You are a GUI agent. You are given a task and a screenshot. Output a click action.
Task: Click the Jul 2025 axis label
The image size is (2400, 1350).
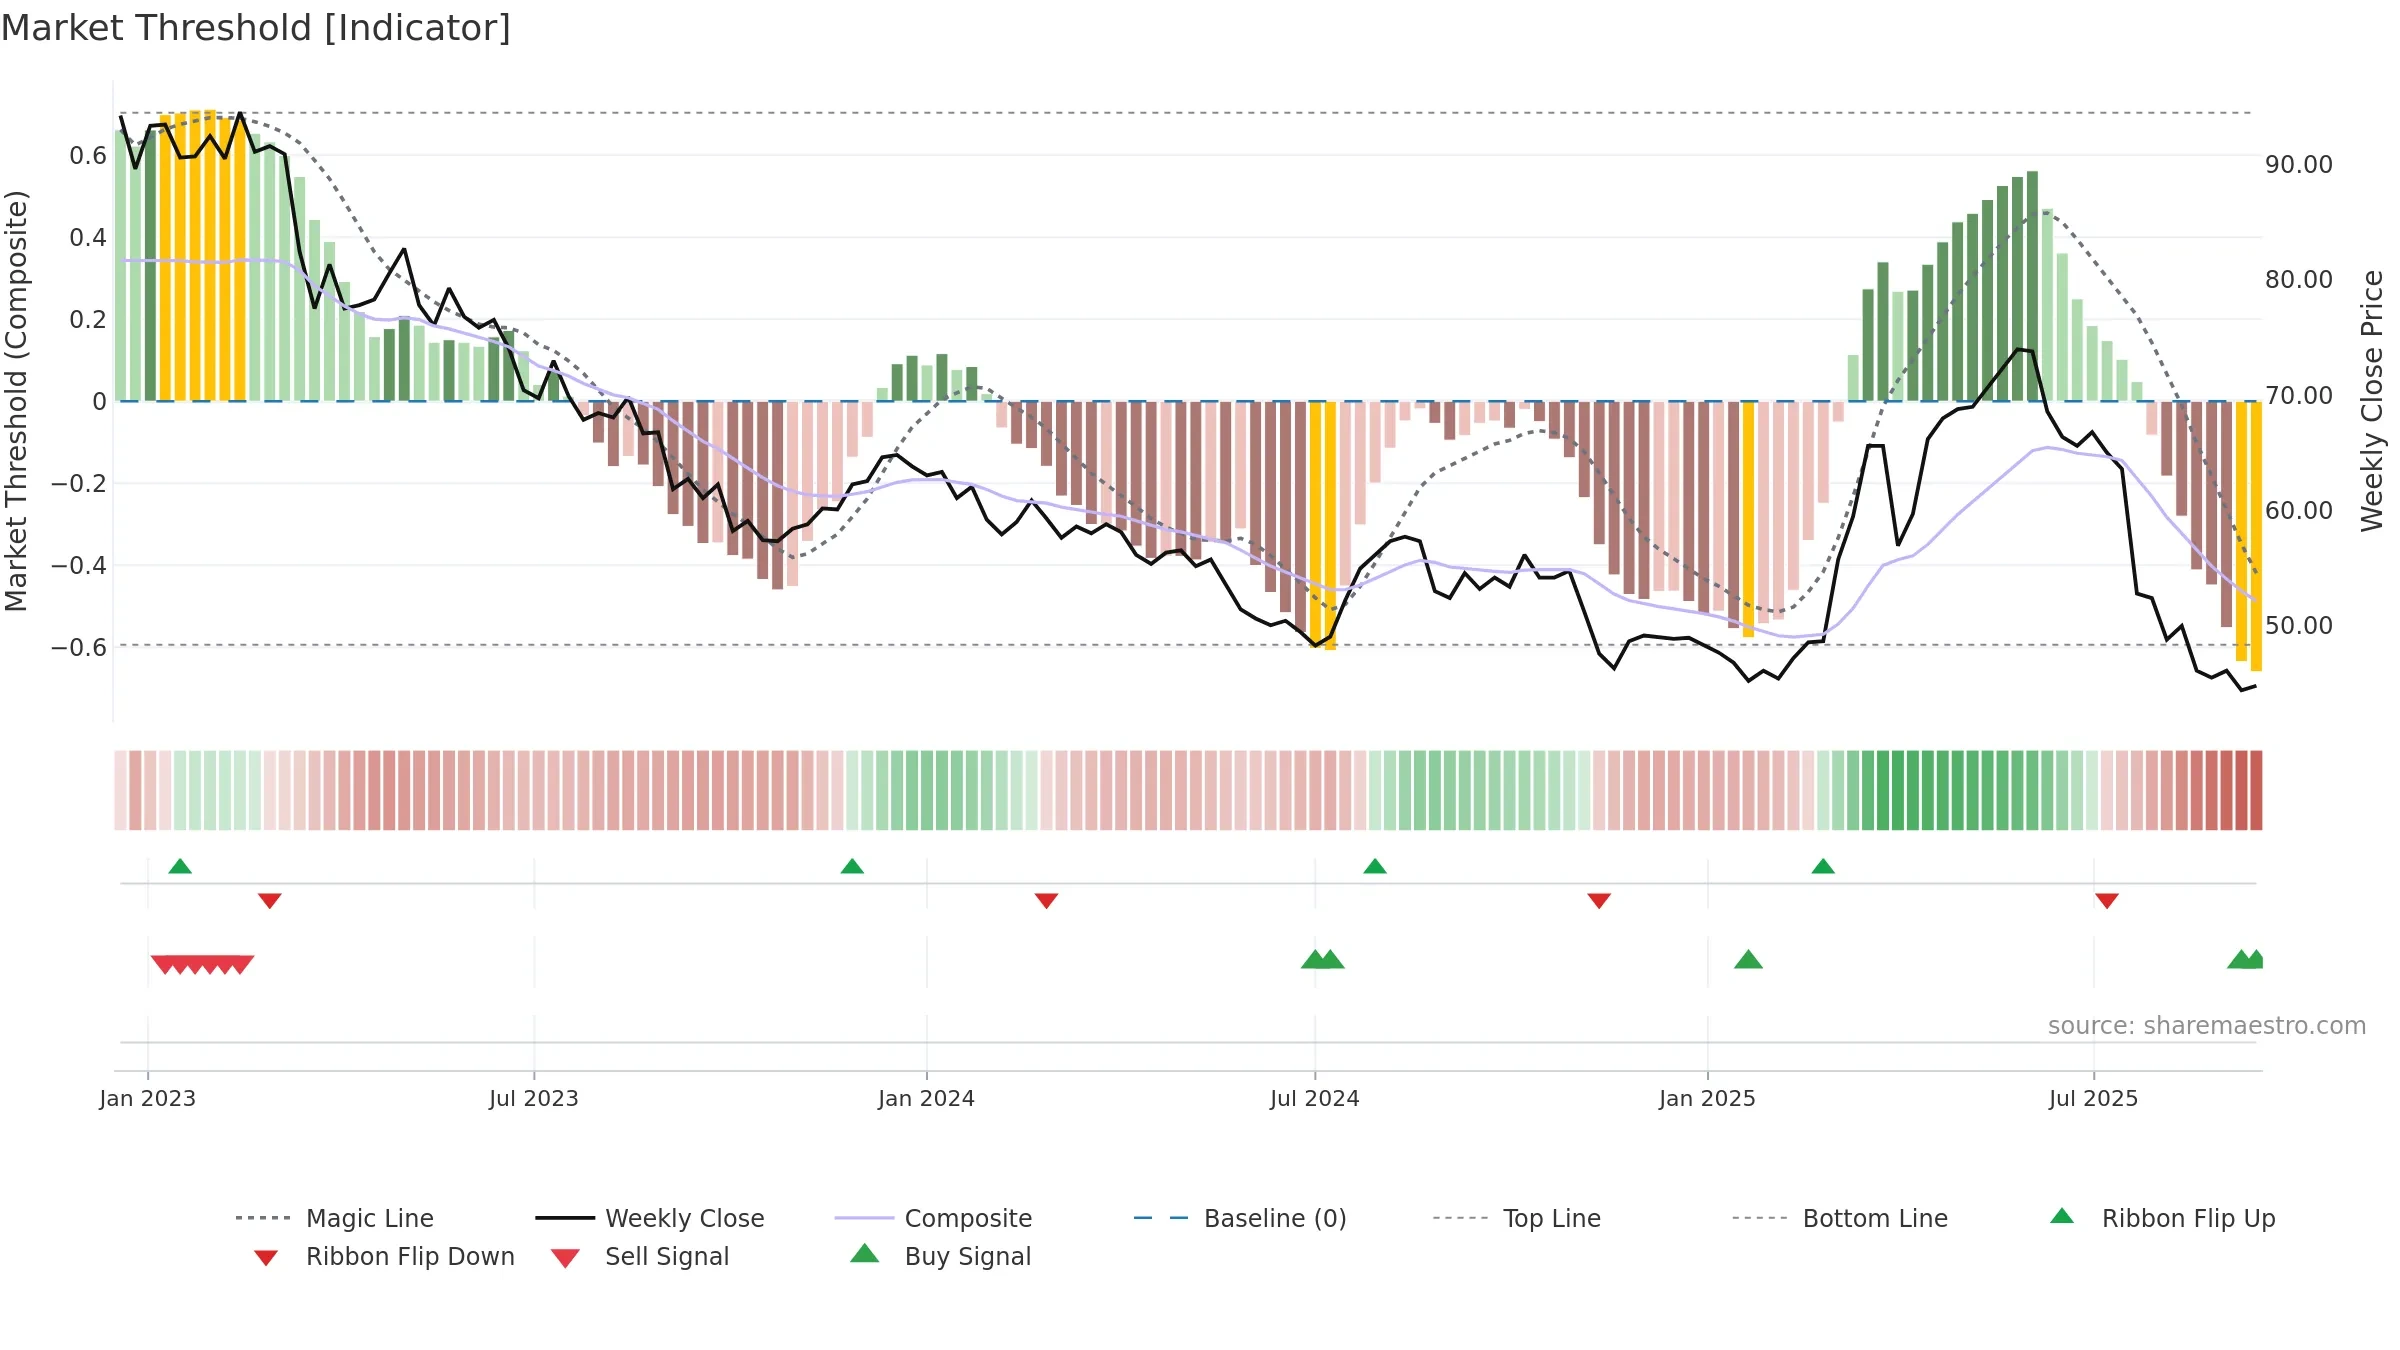point(2094,1098)
